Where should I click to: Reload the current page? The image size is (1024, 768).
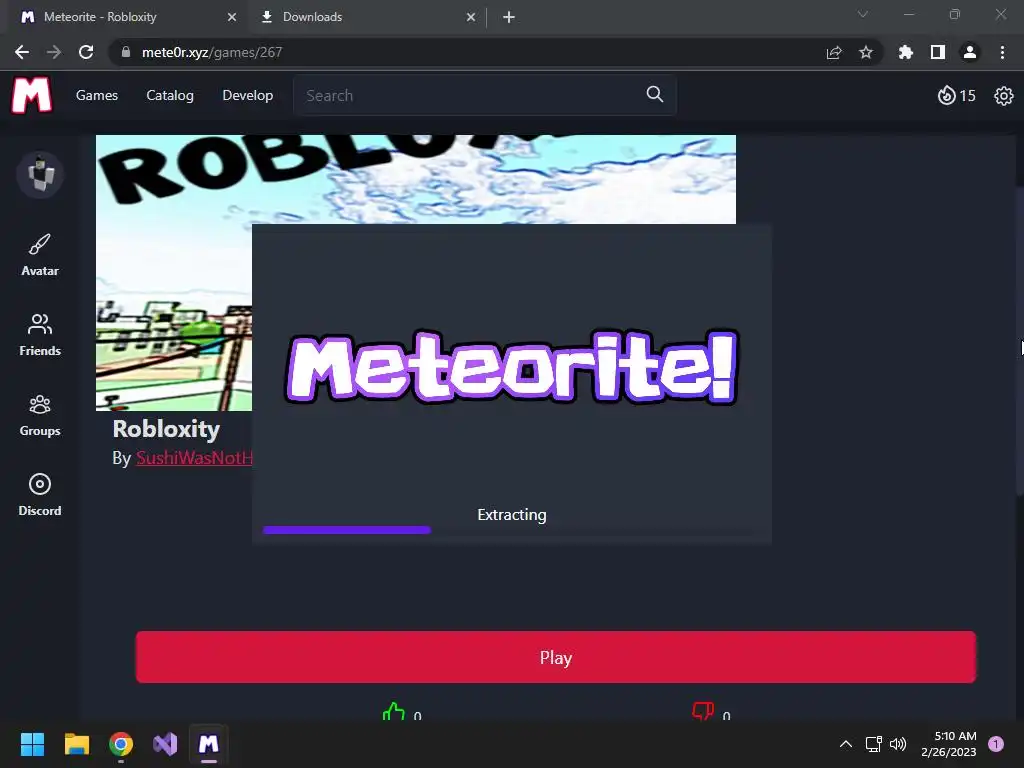pos(86,52)
